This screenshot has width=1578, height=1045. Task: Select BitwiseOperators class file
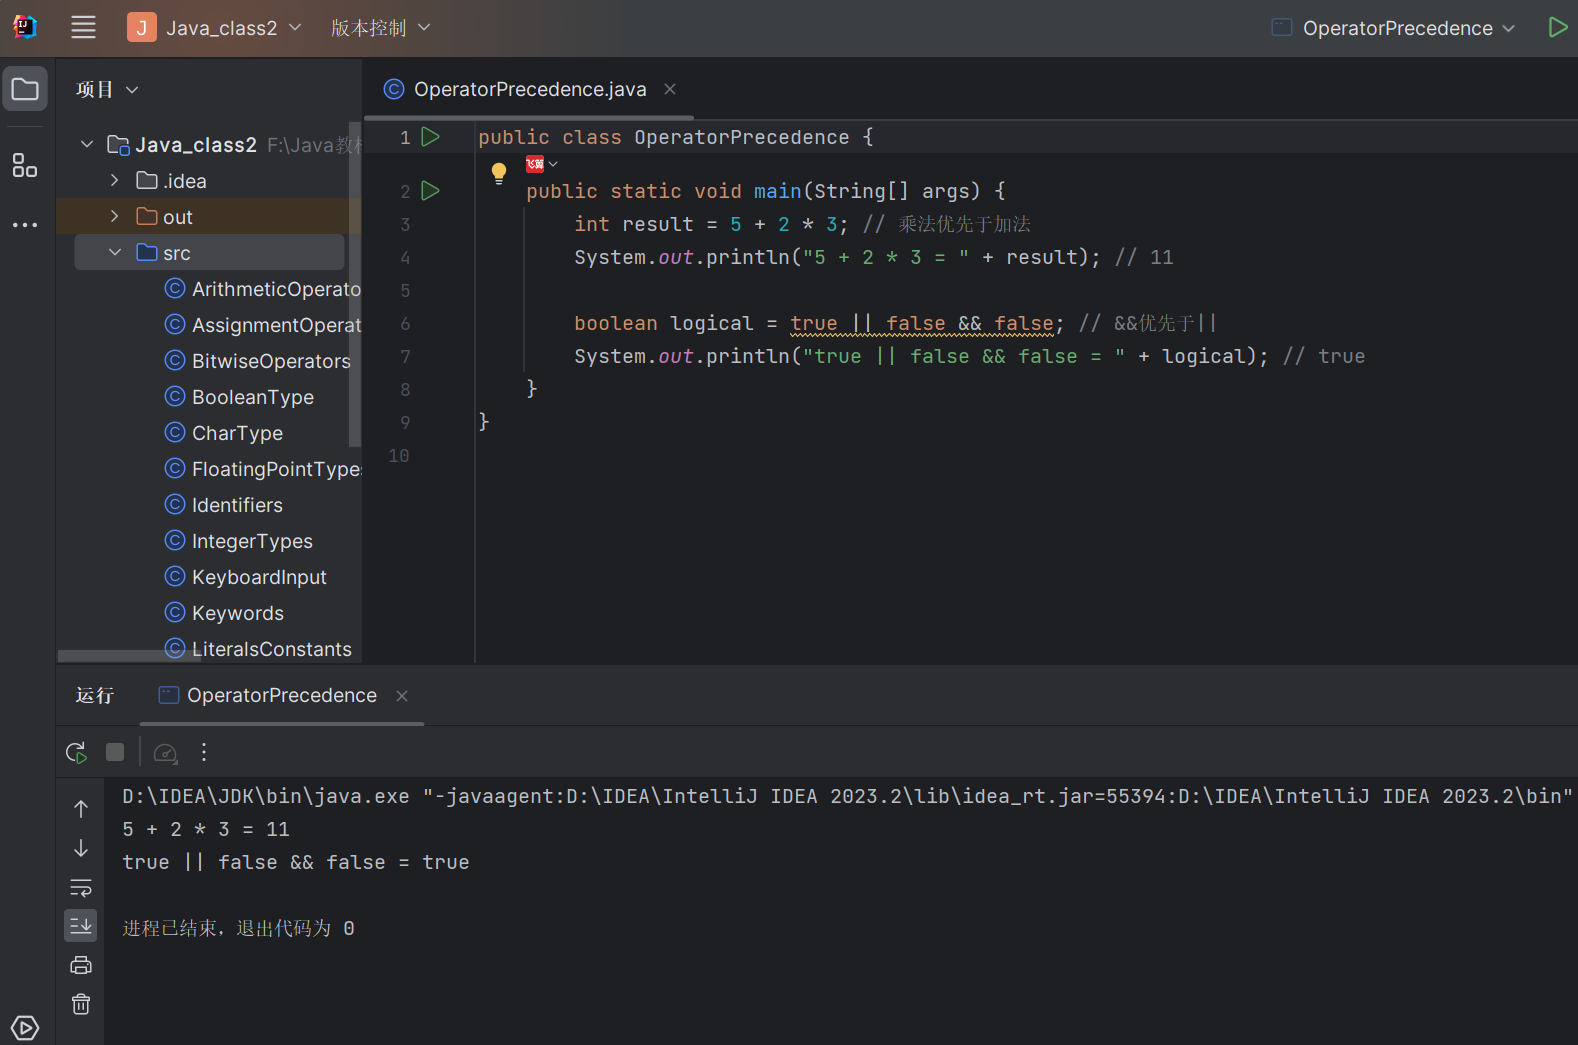click(x=258, y=361)
